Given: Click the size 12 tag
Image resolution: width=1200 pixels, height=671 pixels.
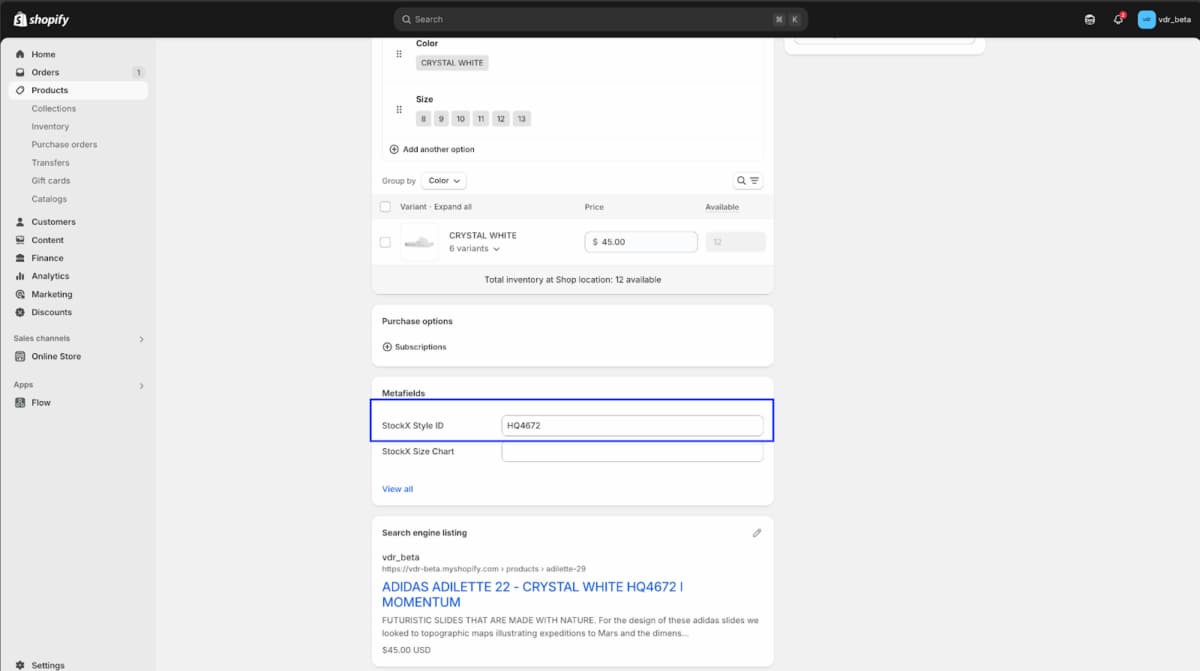Looking at the screenshot, I should pos(501,119).
